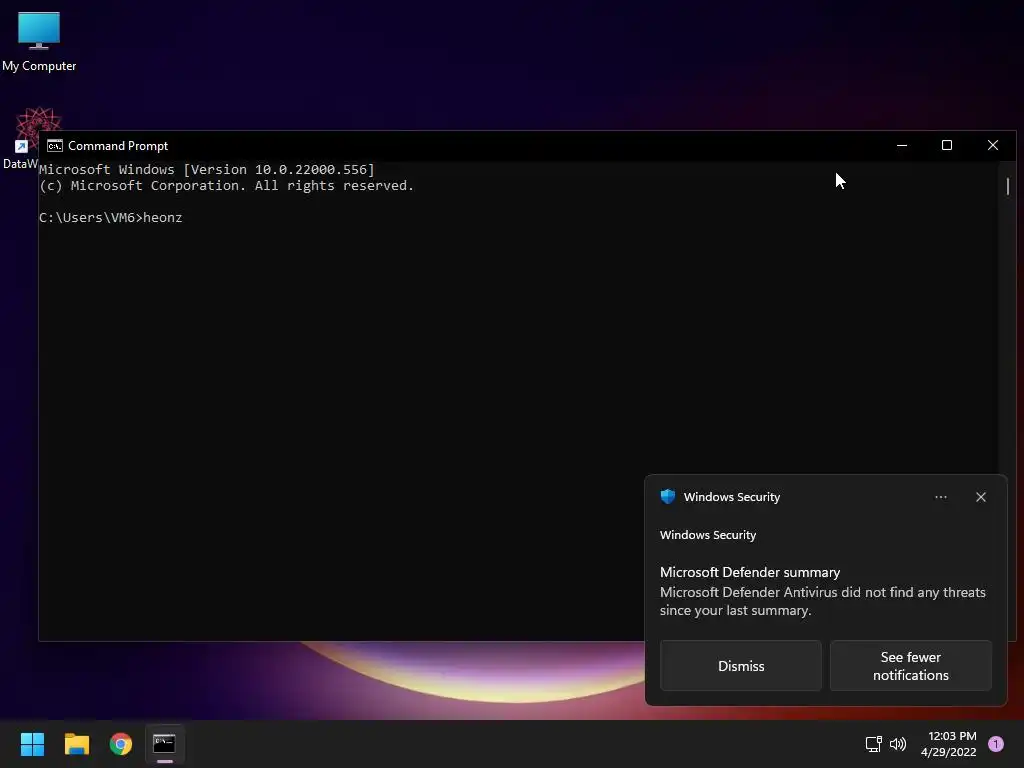Click the Command Prompt title bar icon
Image resolution: width=1024 pixels, height=768 pixels.
click(55, 146)
